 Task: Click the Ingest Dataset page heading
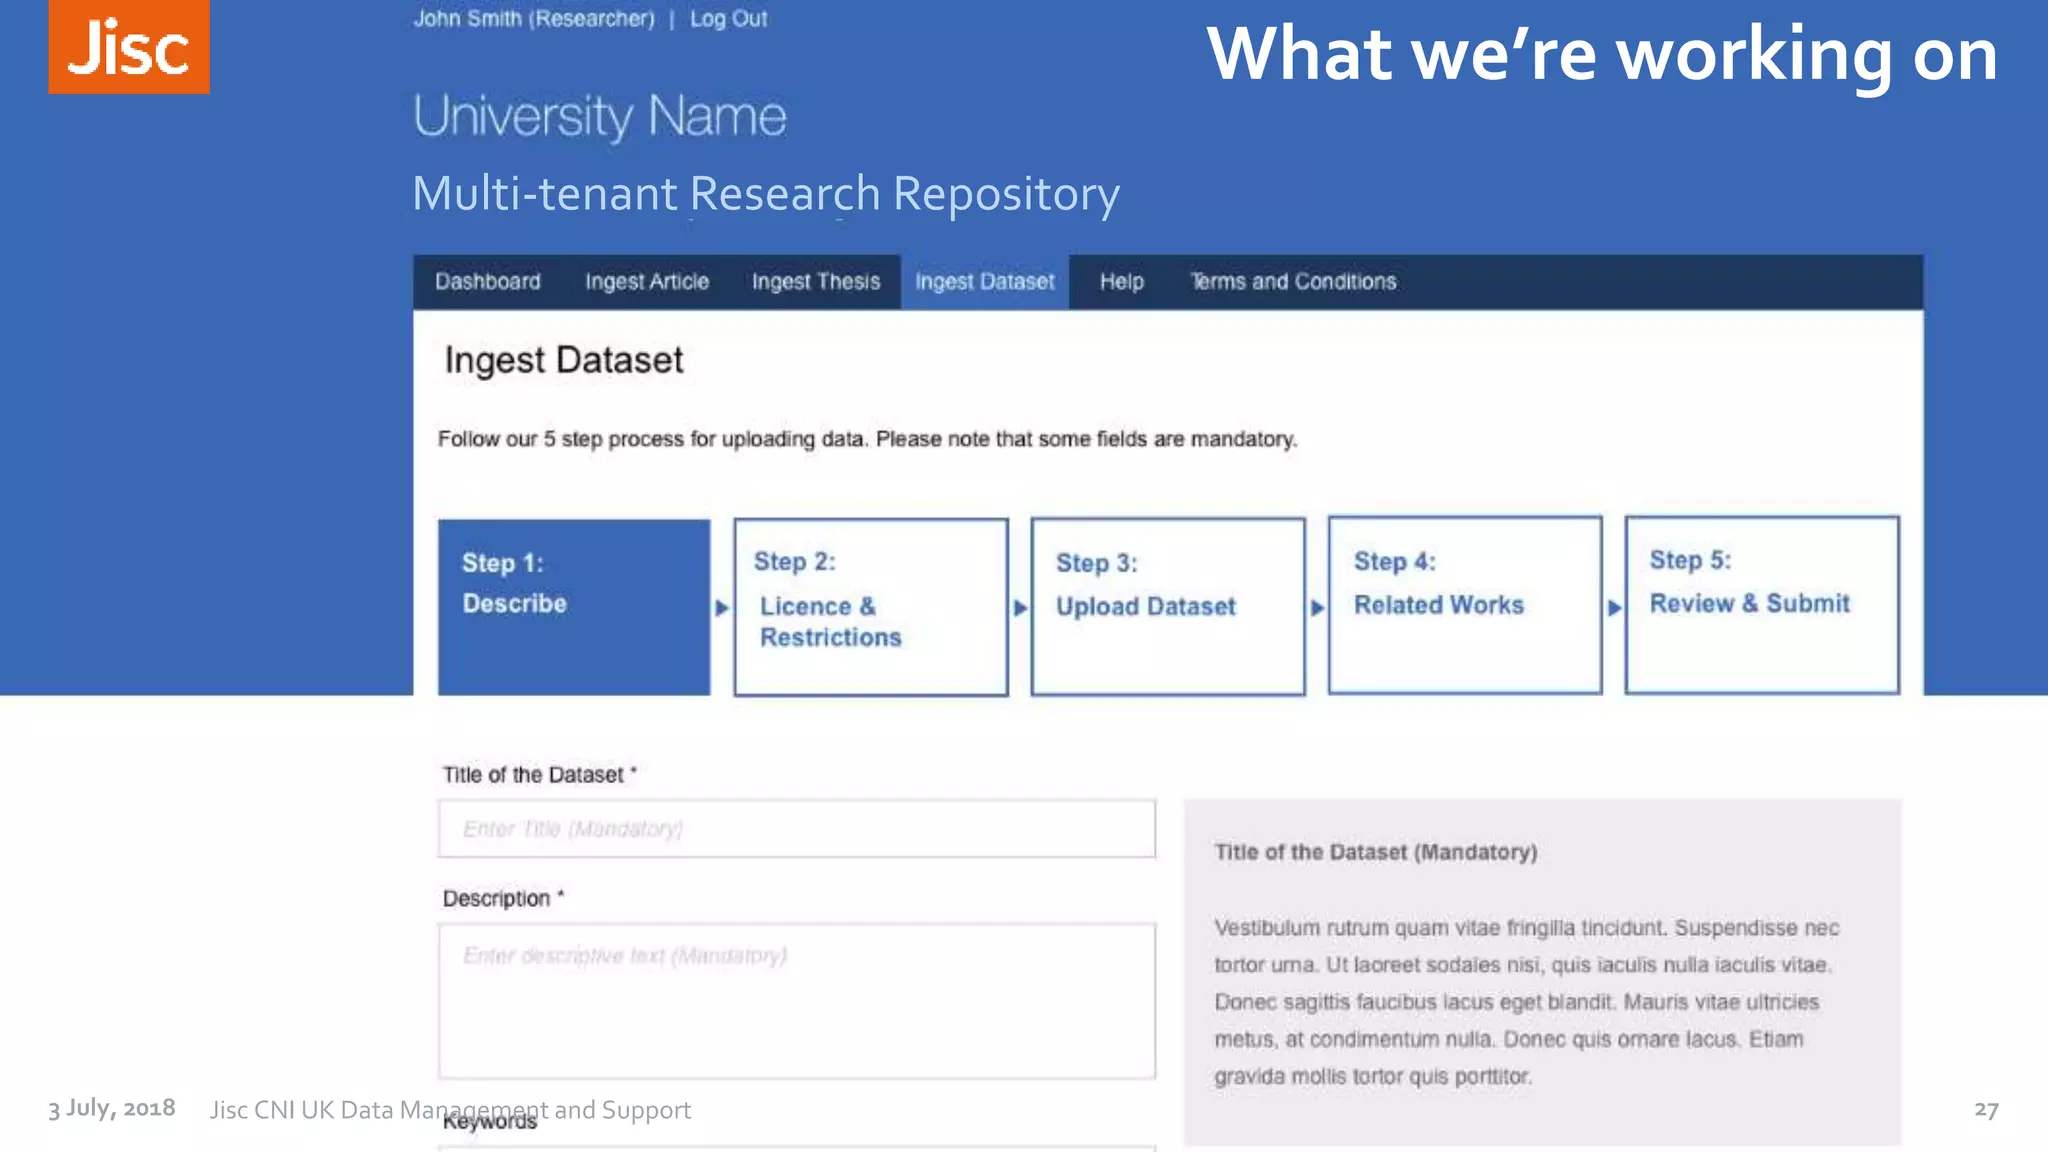point(564,360)
